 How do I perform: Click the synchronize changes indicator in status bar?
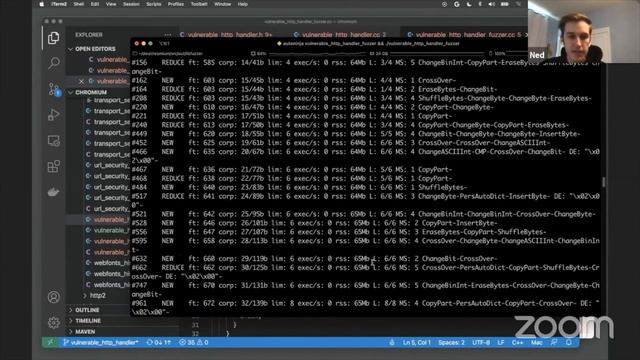(158, 342)
